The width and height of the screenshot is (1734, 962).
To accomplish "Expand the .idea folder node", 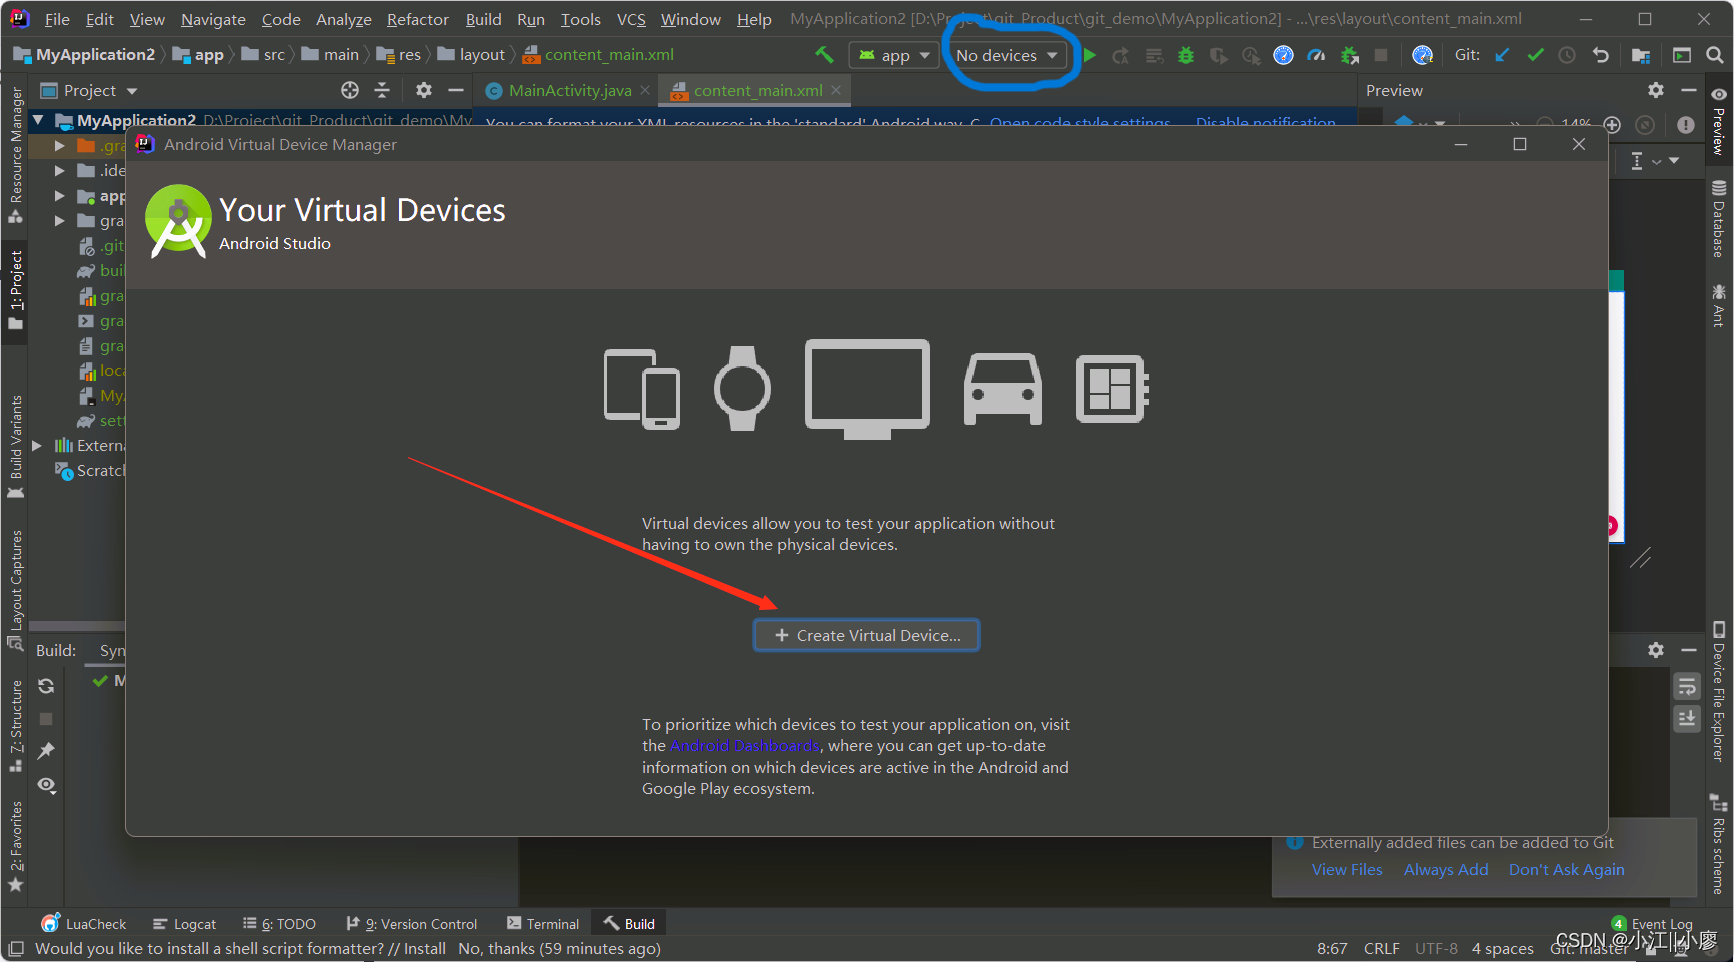I will 59,170.
